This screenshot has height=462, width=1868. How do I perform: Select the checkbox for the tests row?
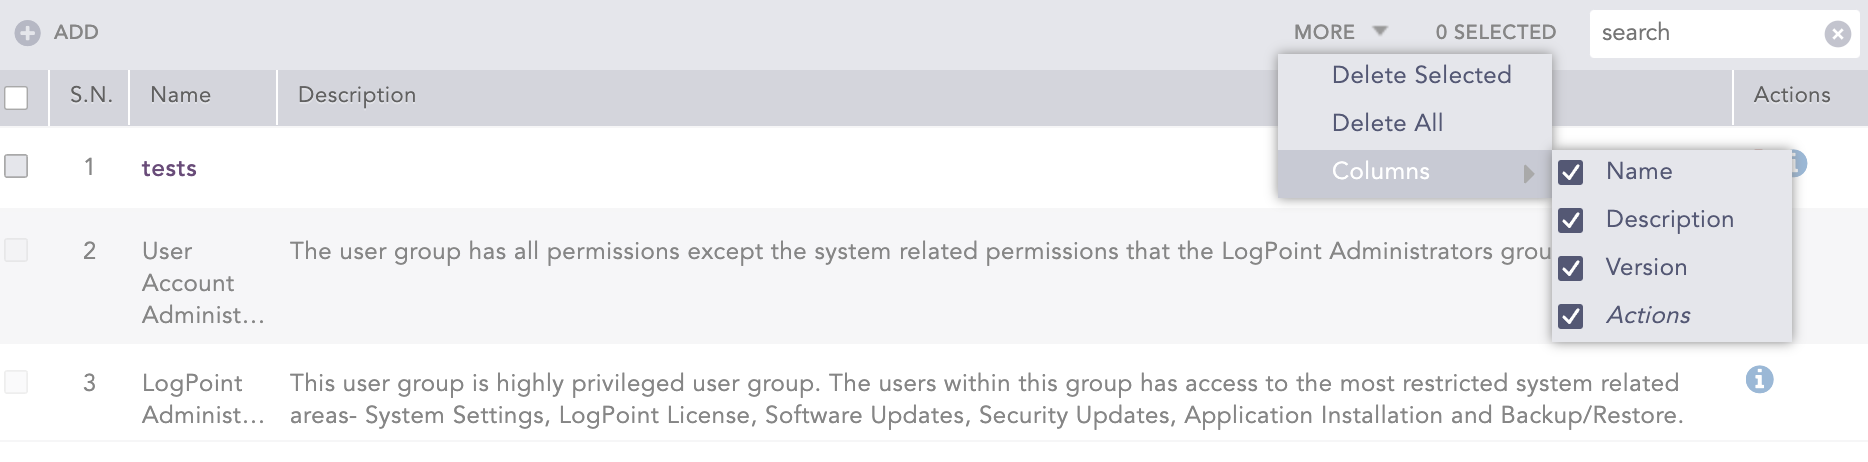pyautogui.click(x=16, y=166)
